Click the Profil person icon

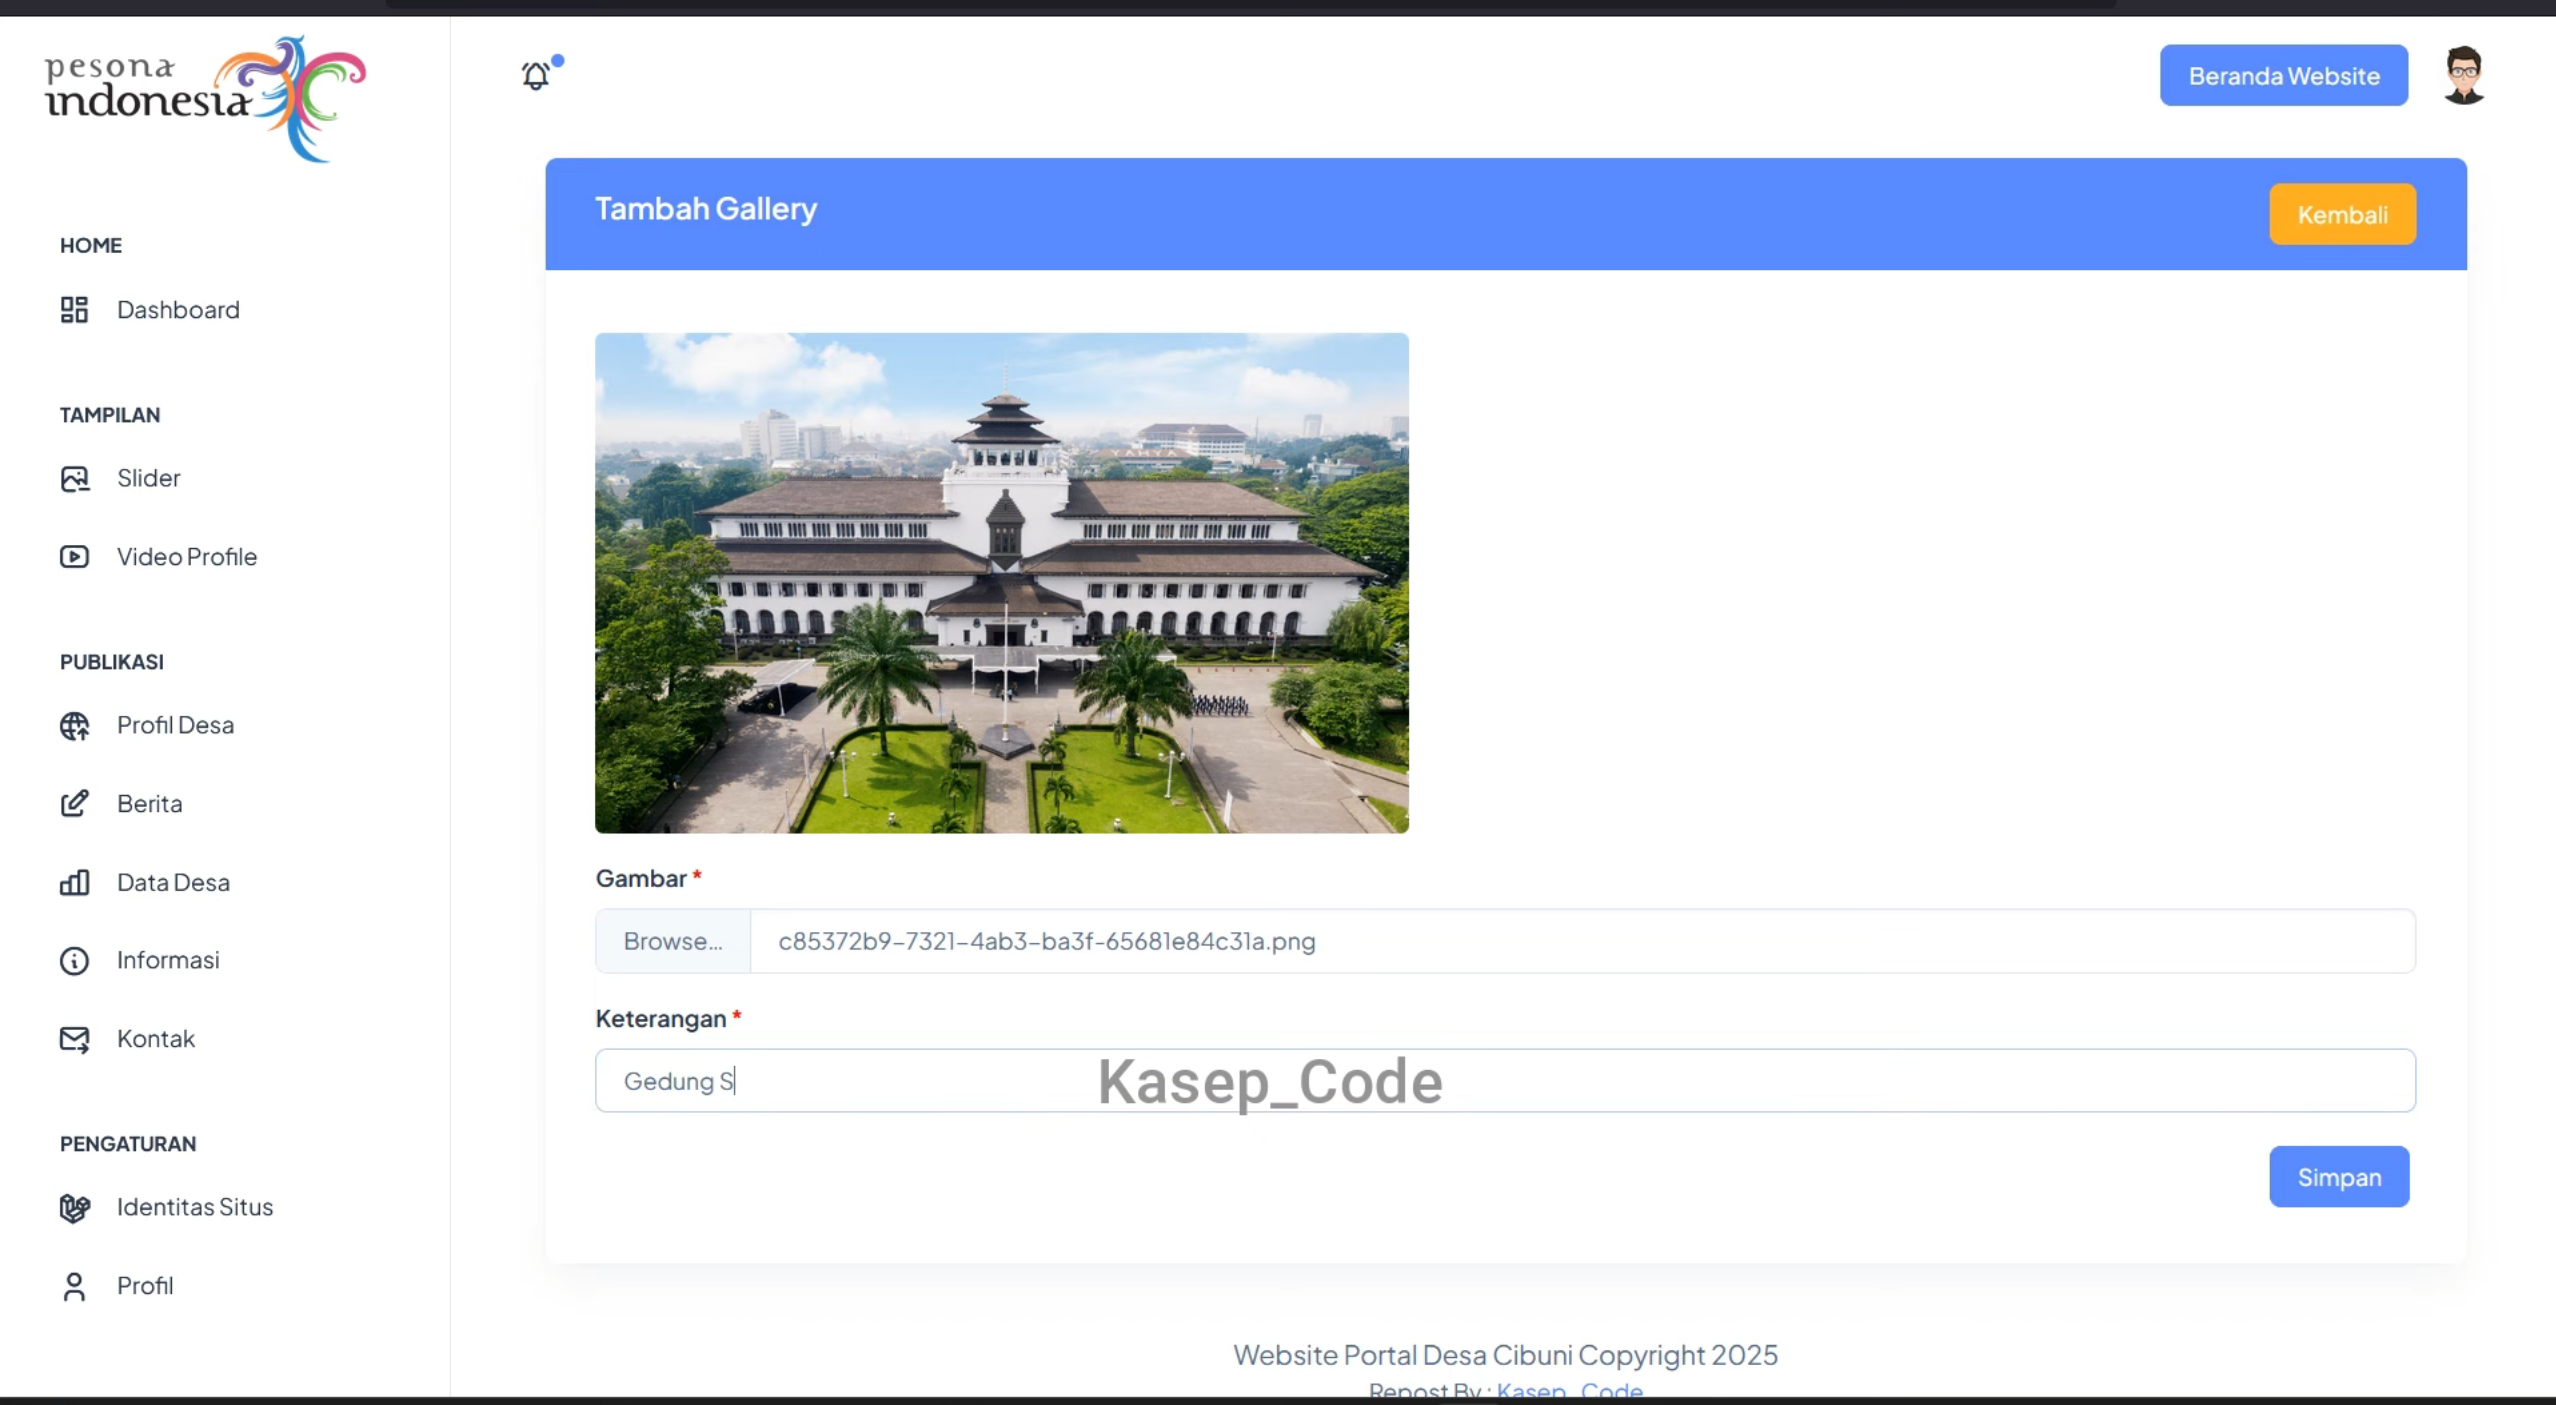(x=74, y=1286)
